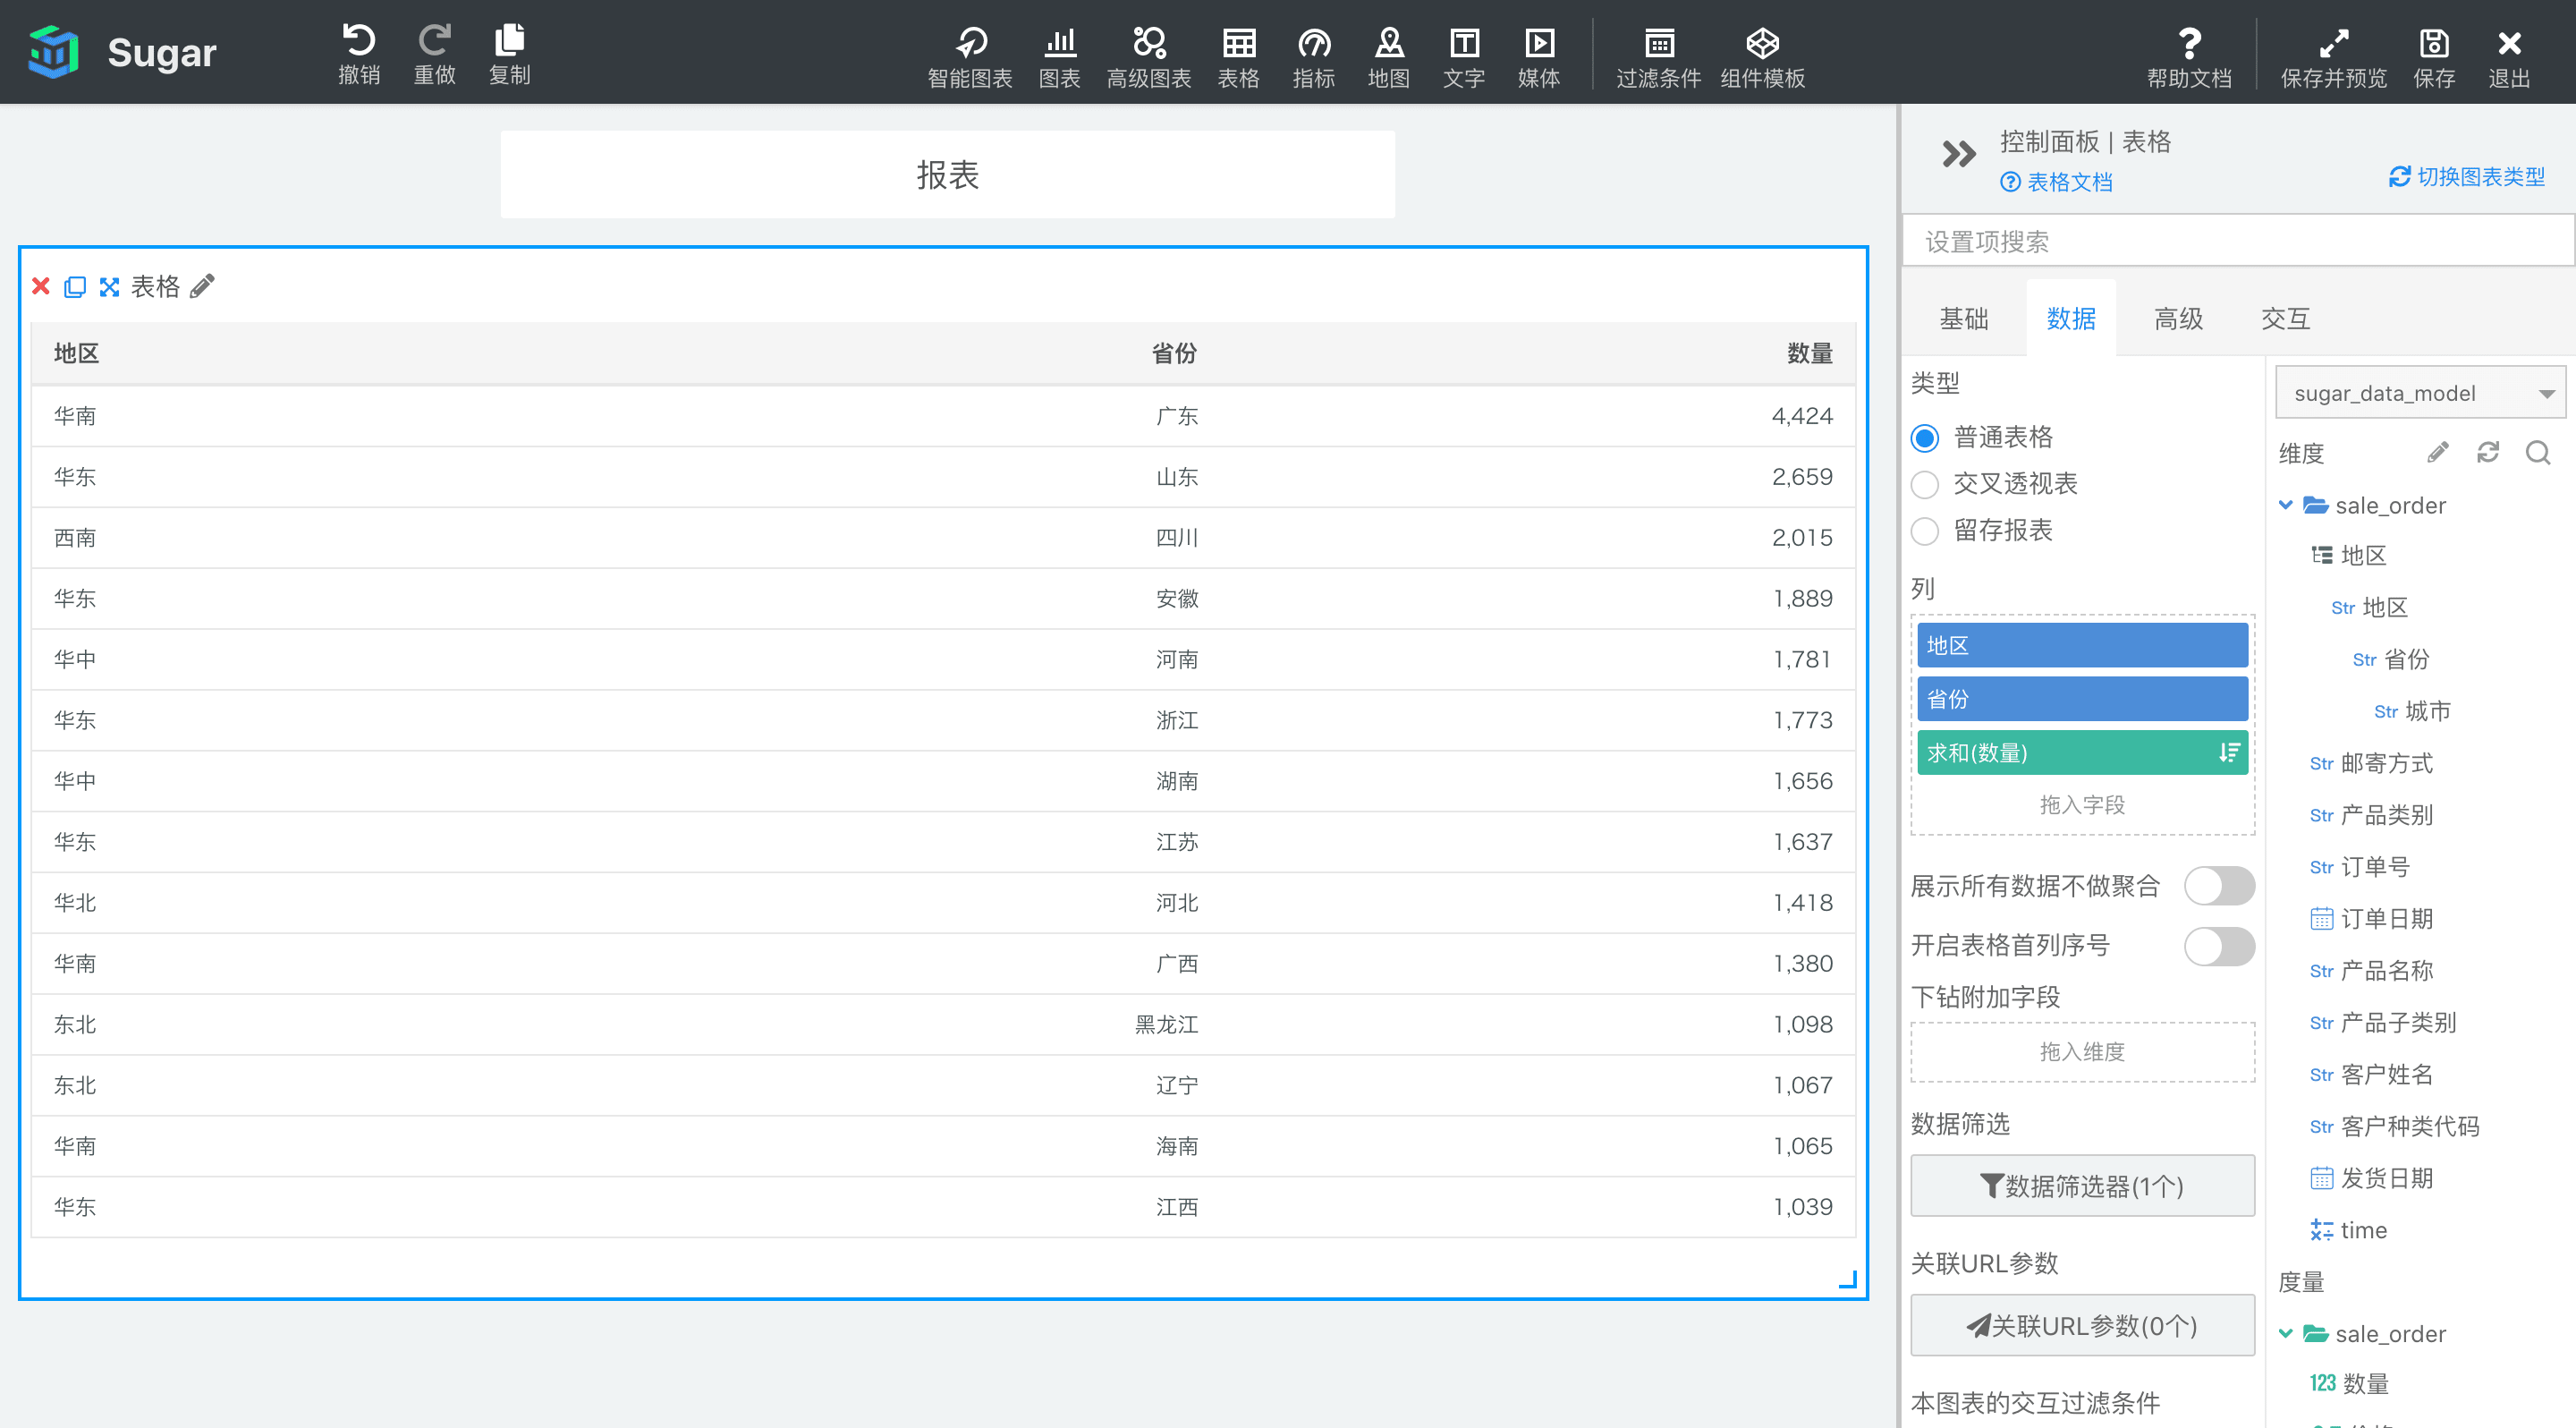
Task: Click the 省份 column field chip
Action: tap(2082, 699)
